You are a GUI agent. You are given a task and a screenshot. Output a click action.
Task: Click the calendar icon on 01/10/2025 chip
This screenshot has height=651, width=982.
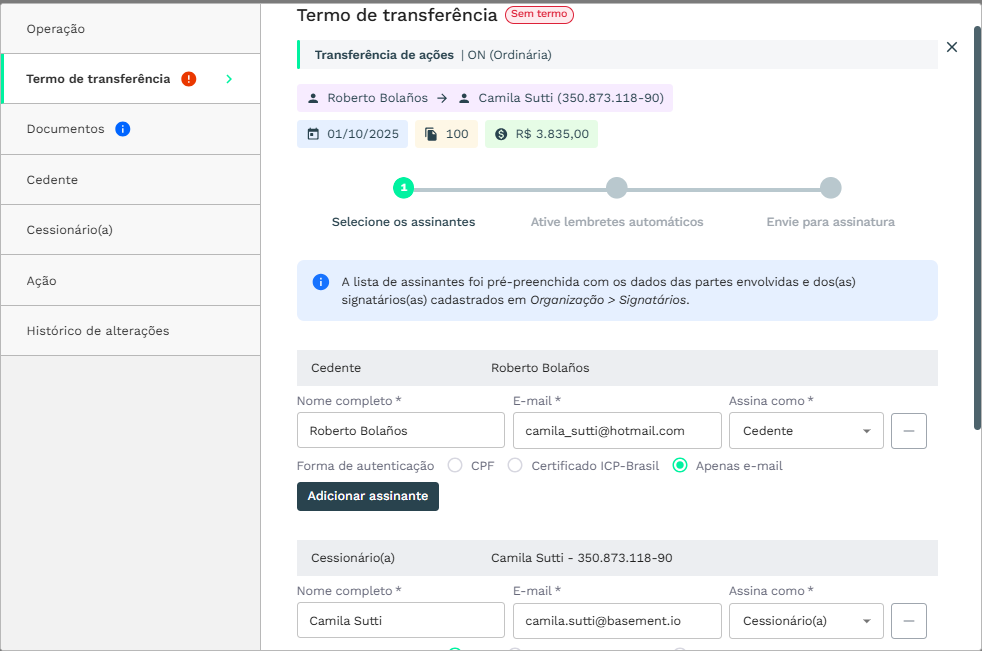point(313,134)
